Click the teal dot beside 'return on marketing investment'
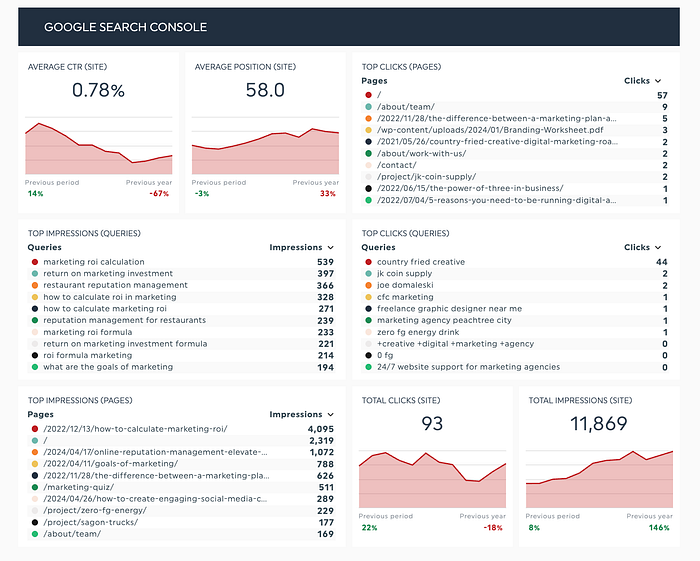The width and height of the screenshot is (700, 561). (x=35, y=274)
